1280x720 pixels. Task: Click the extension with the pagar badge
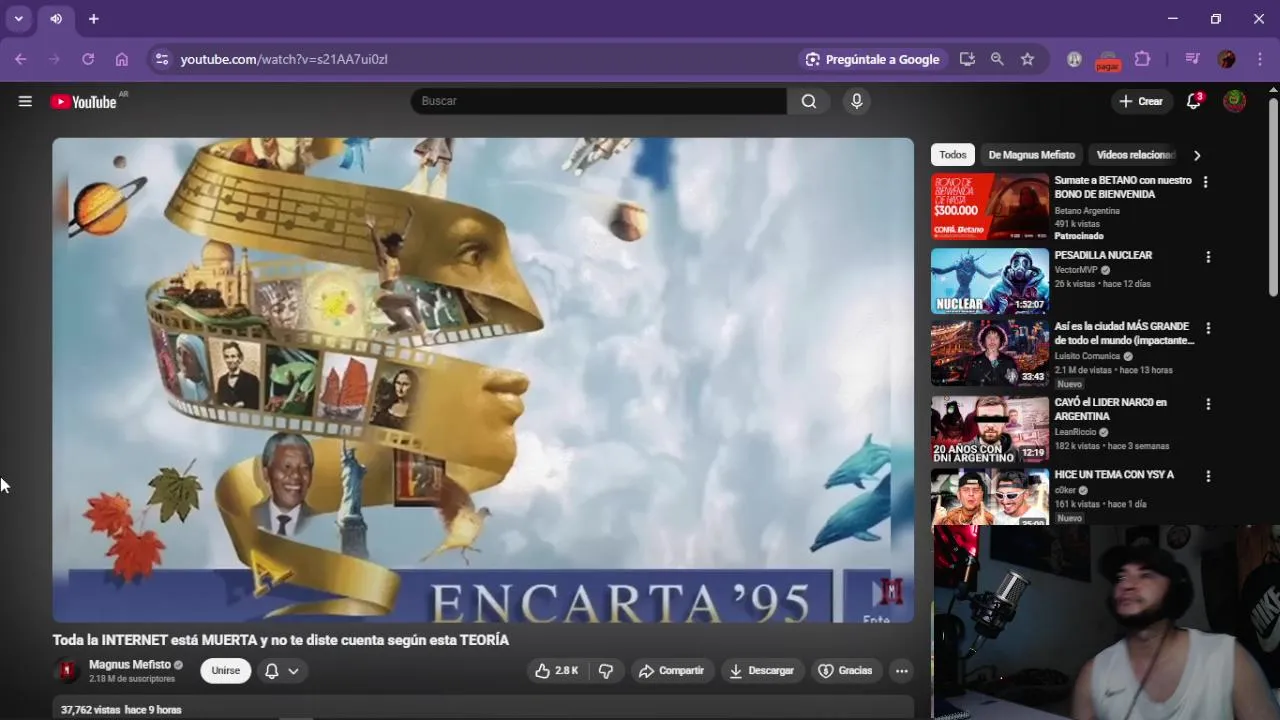[1107, 60]
